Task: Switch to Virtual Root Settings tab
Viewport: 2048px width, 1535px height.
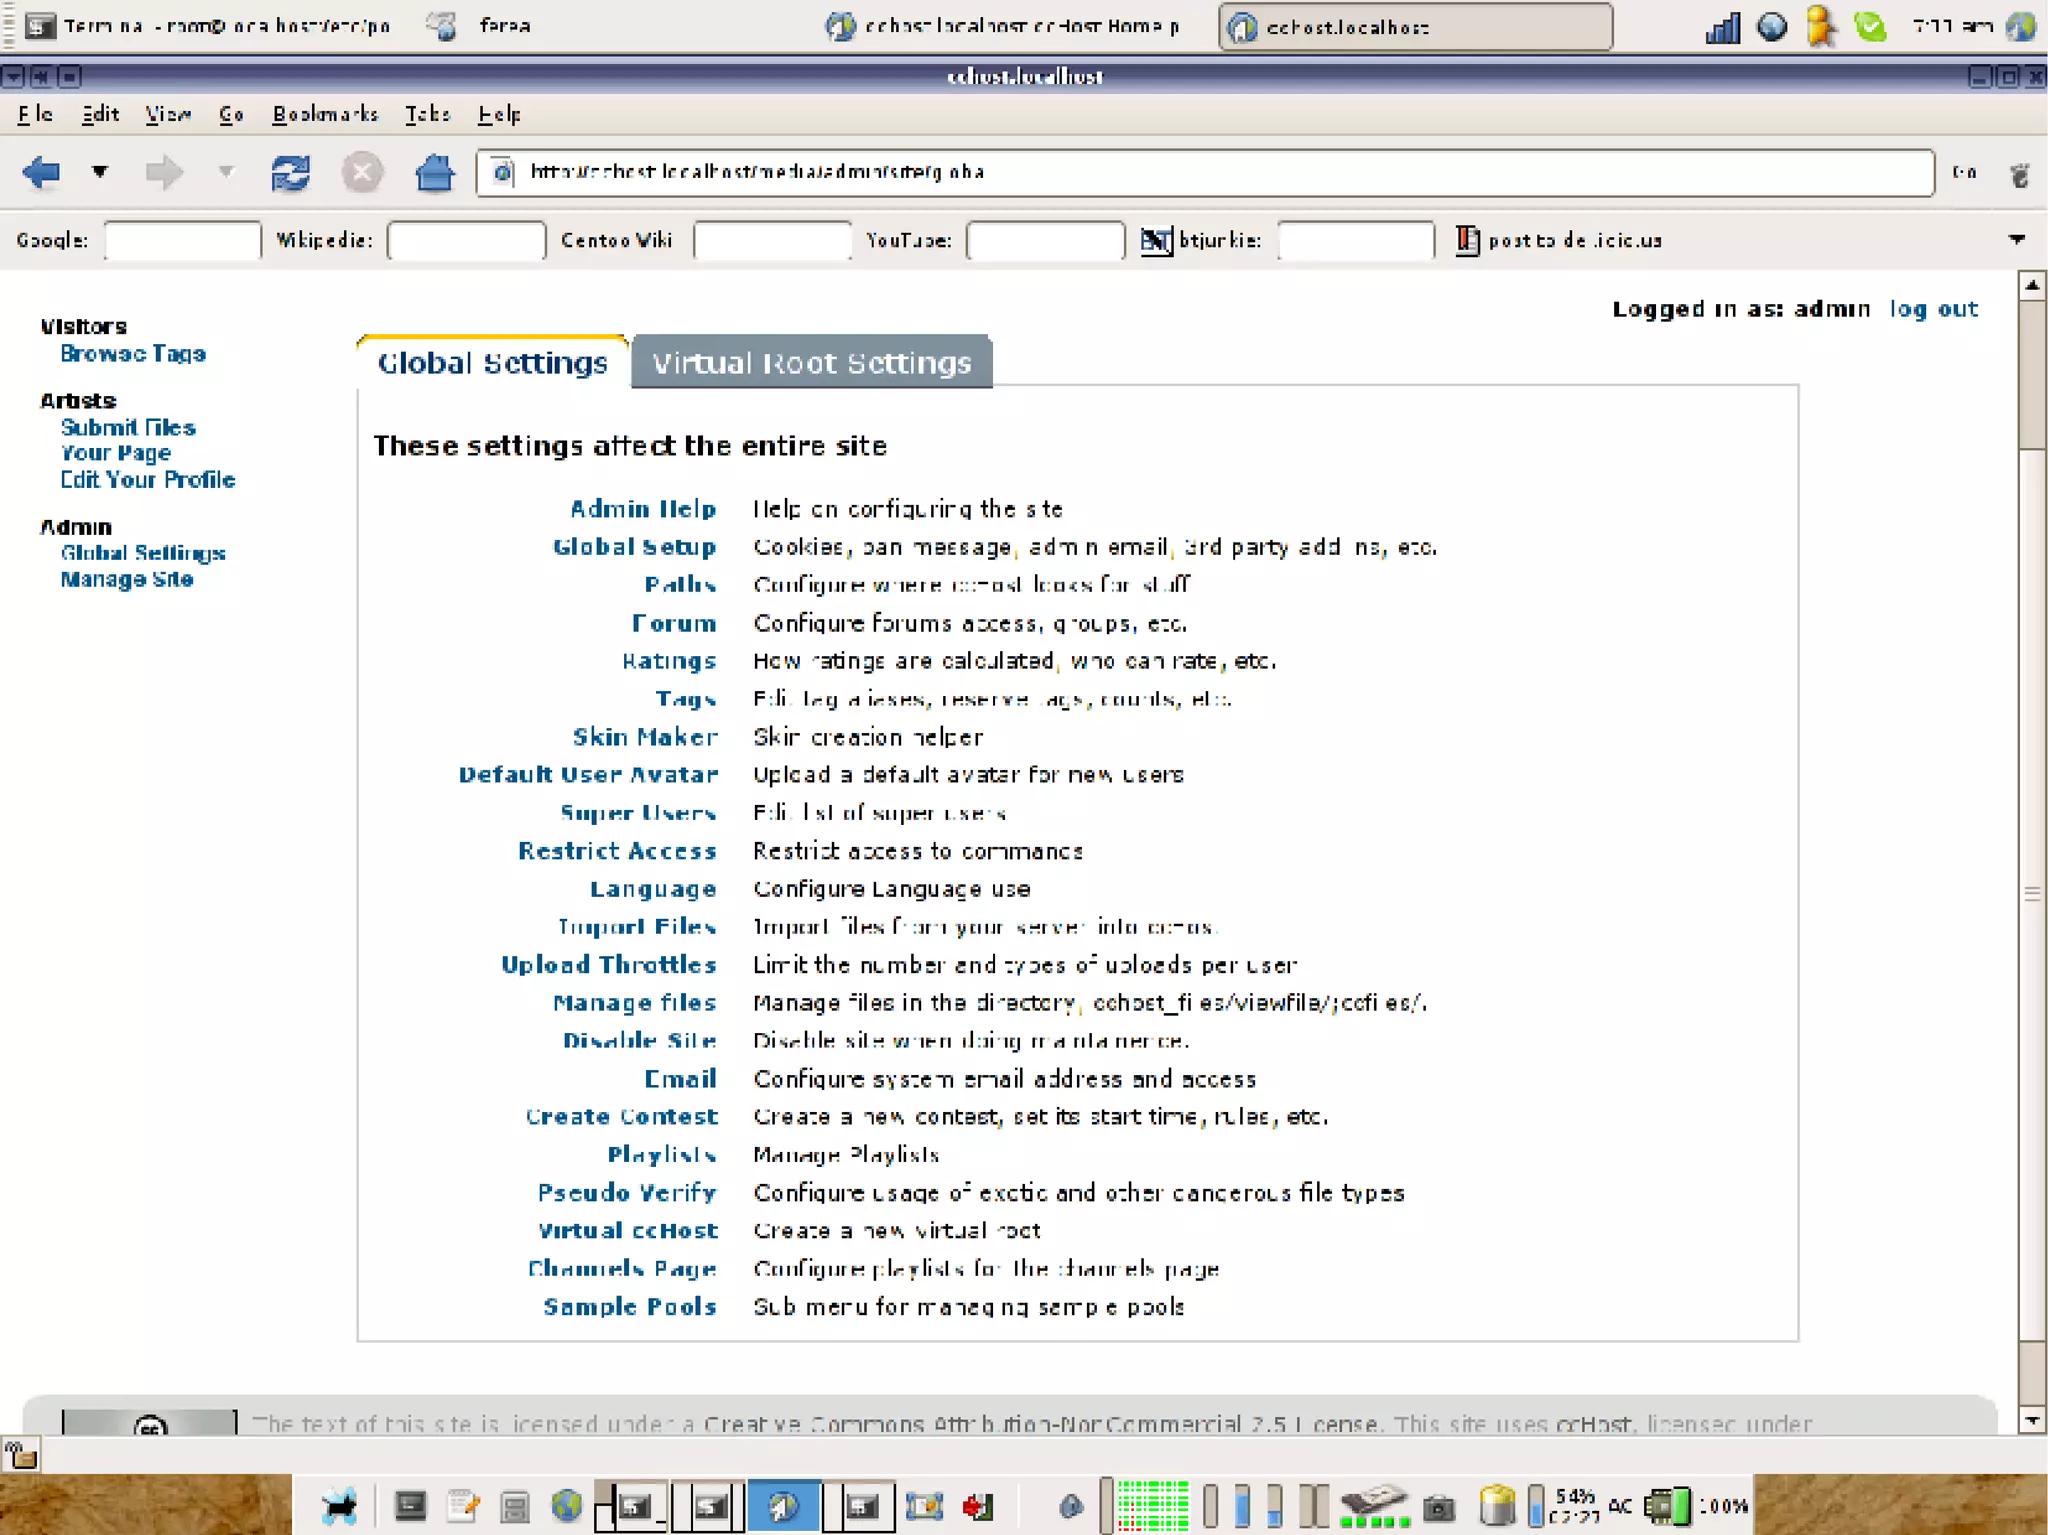Action: [x=811, y=362]
